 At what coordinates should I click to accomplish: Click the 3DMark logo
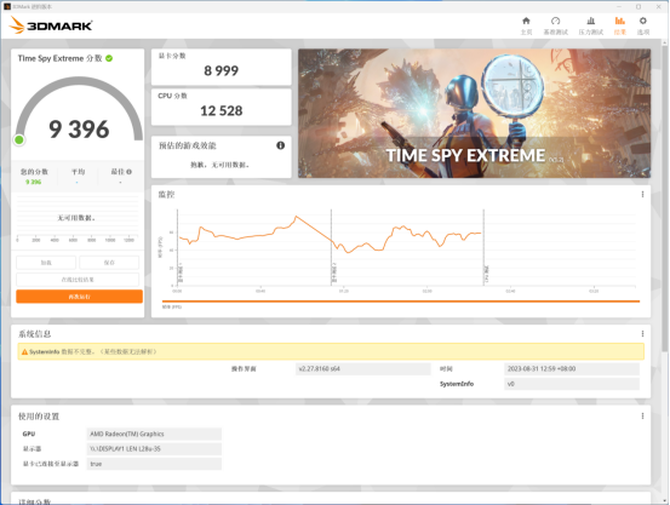[x=50, y=25]
